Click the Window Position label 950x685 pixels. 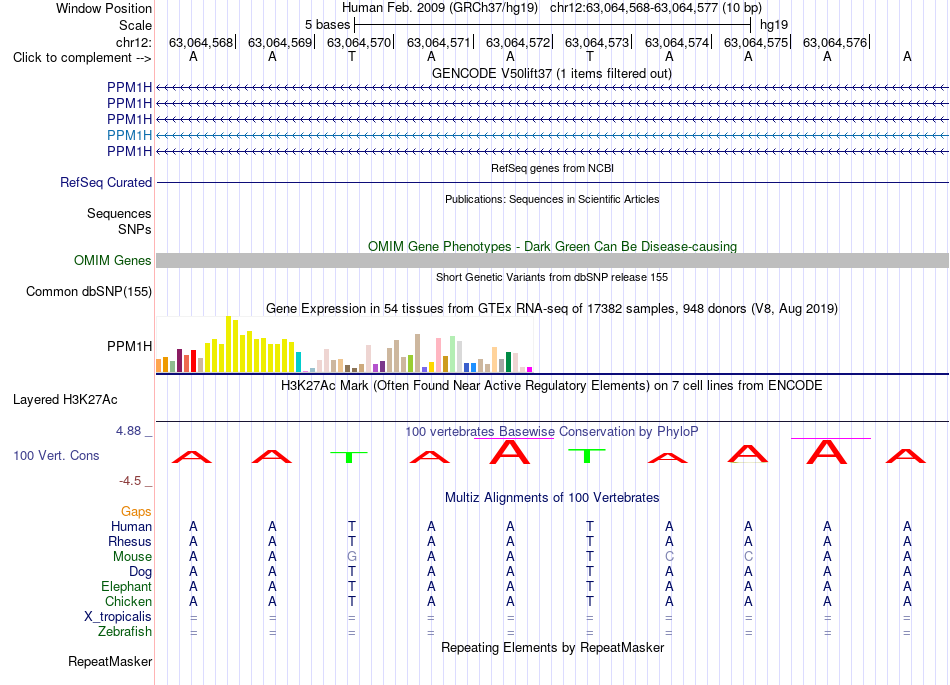(104, 8)
